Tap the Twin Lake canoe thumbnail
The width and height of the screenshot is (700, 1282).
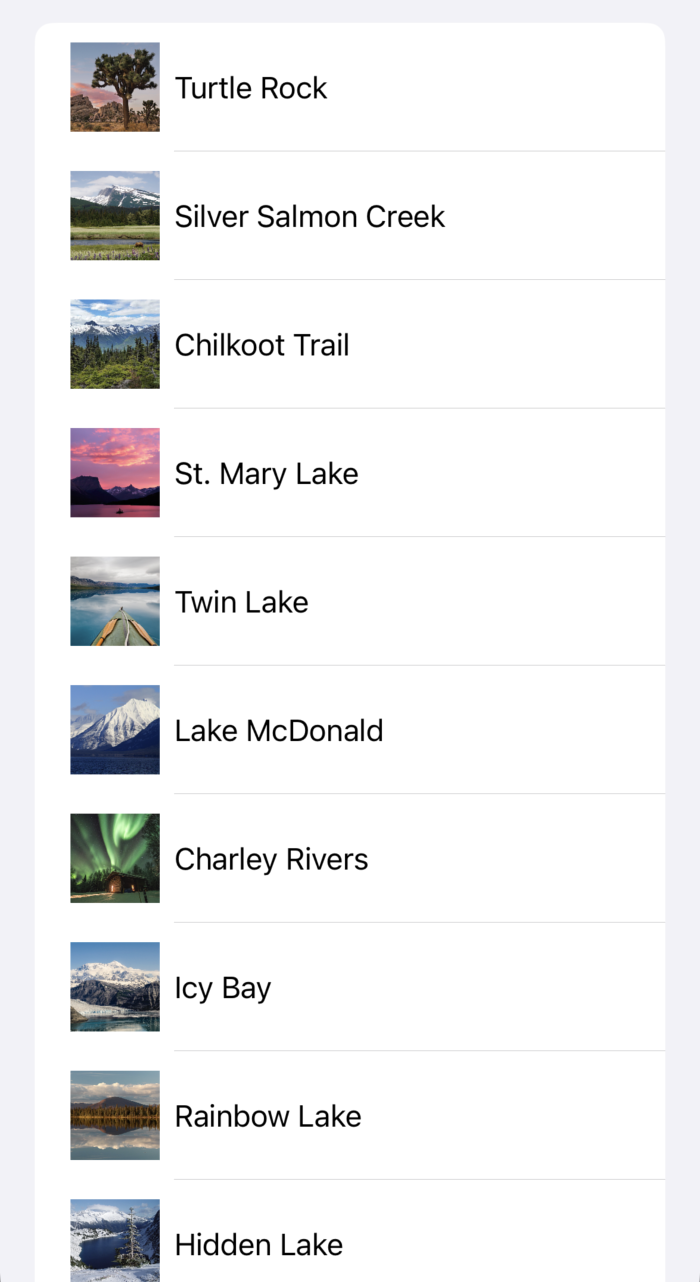click(x=114, y=601)
